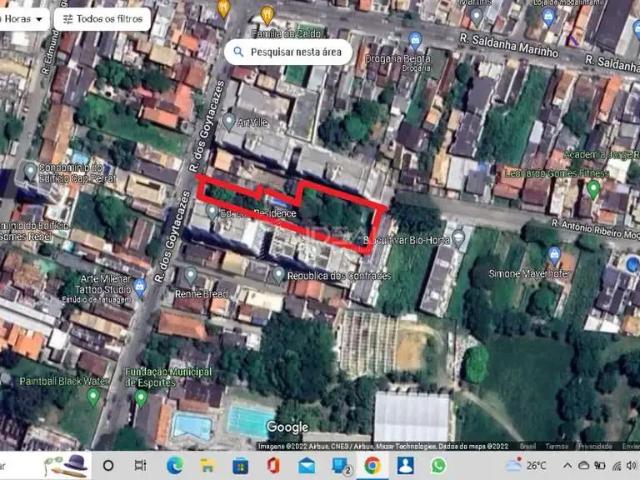Open the Paintball Black Water marker
The width and height of the screenshot is (640, 480).
click(x=93, y=396)
